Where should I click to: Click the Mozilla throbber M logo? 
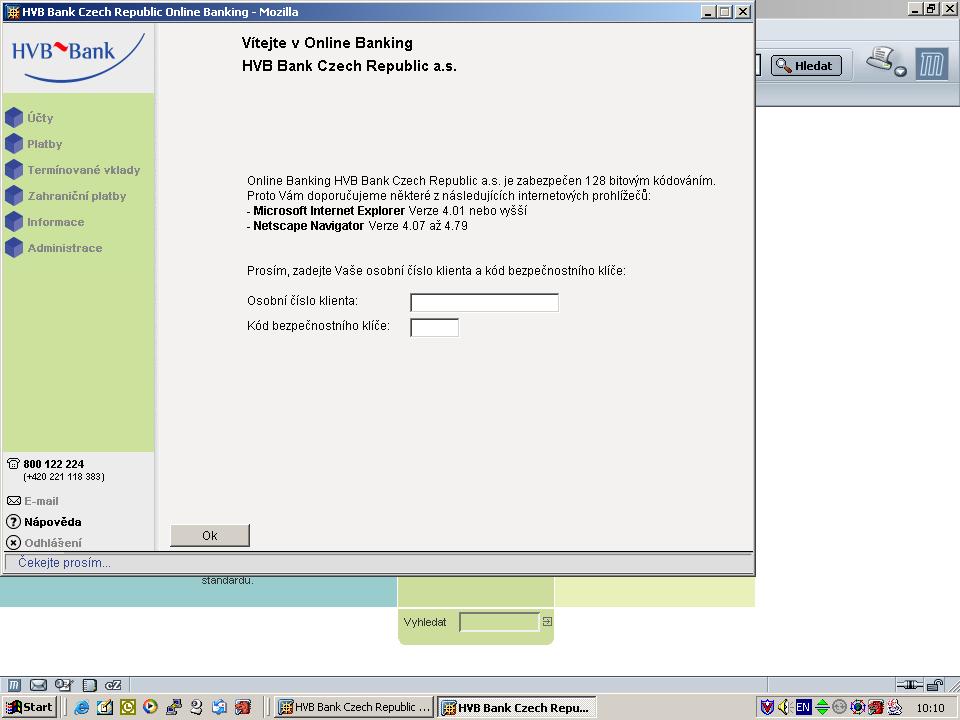[931, 64]
